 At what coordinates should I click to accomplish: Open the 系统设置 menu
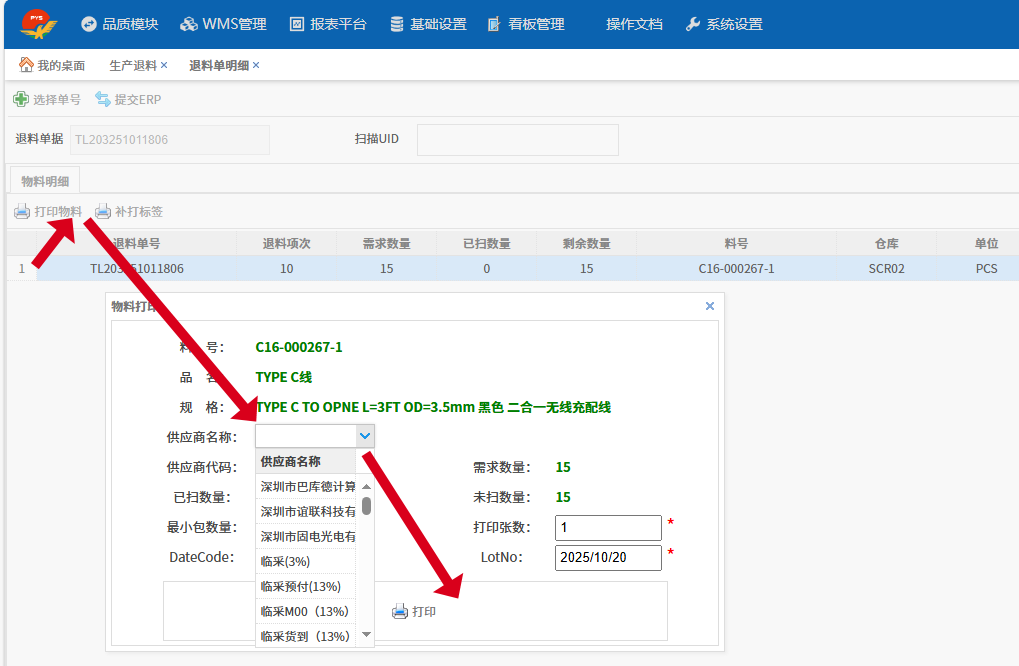724,24
